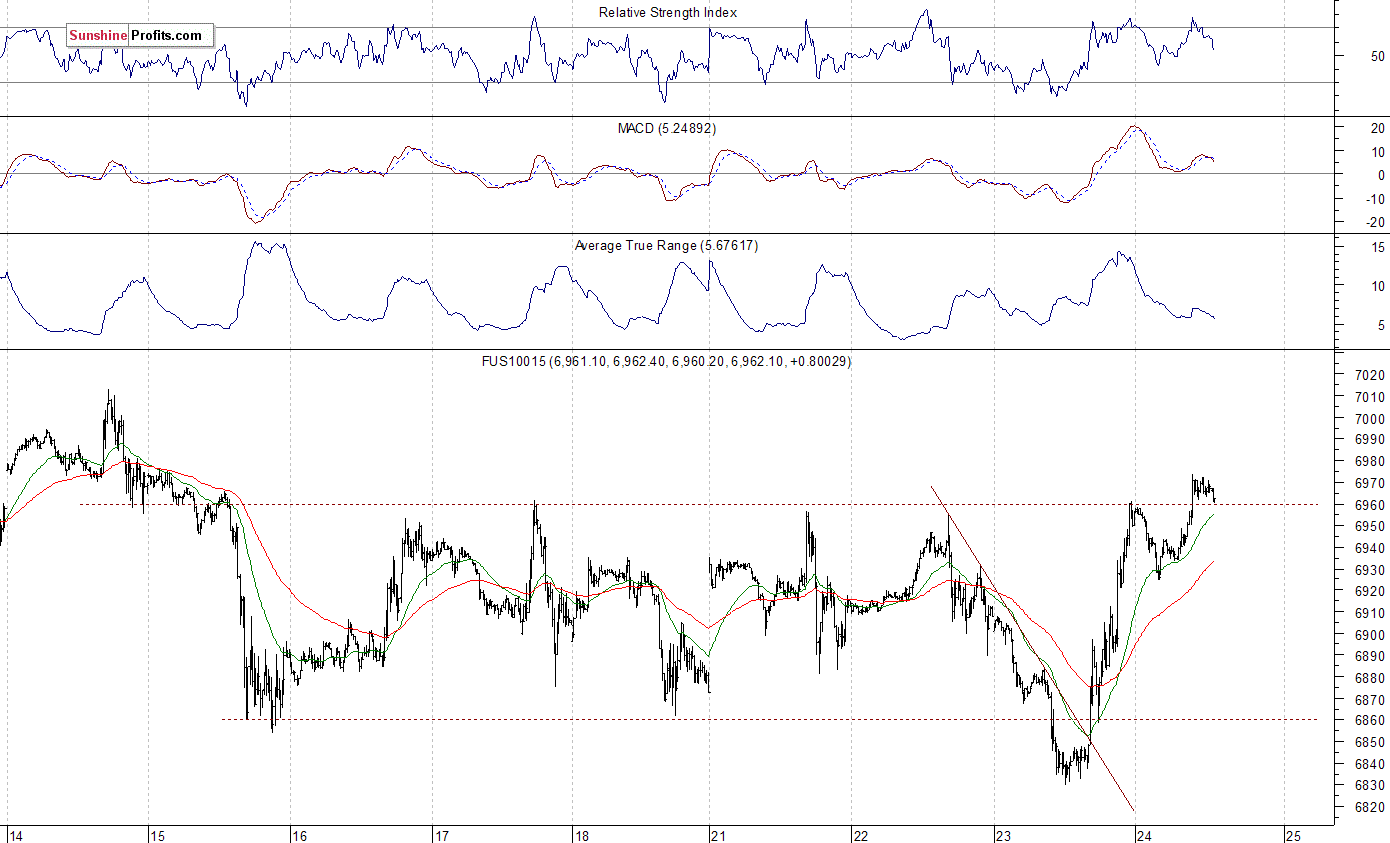
Task: Select date label 24 on time axis
Action: click(1146, 835)
